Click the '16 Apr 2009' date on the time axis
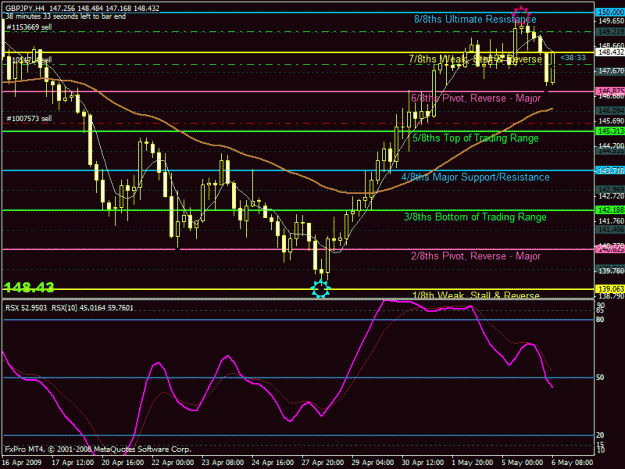 (x=22, y=463)
